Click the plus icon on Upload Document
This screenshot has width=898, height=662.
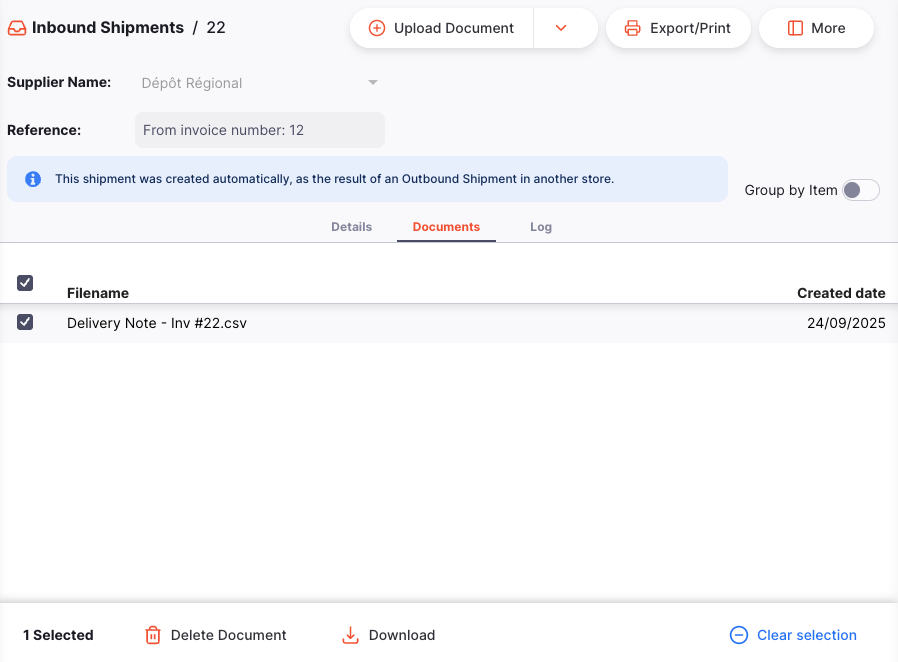(x=377, y=28)
